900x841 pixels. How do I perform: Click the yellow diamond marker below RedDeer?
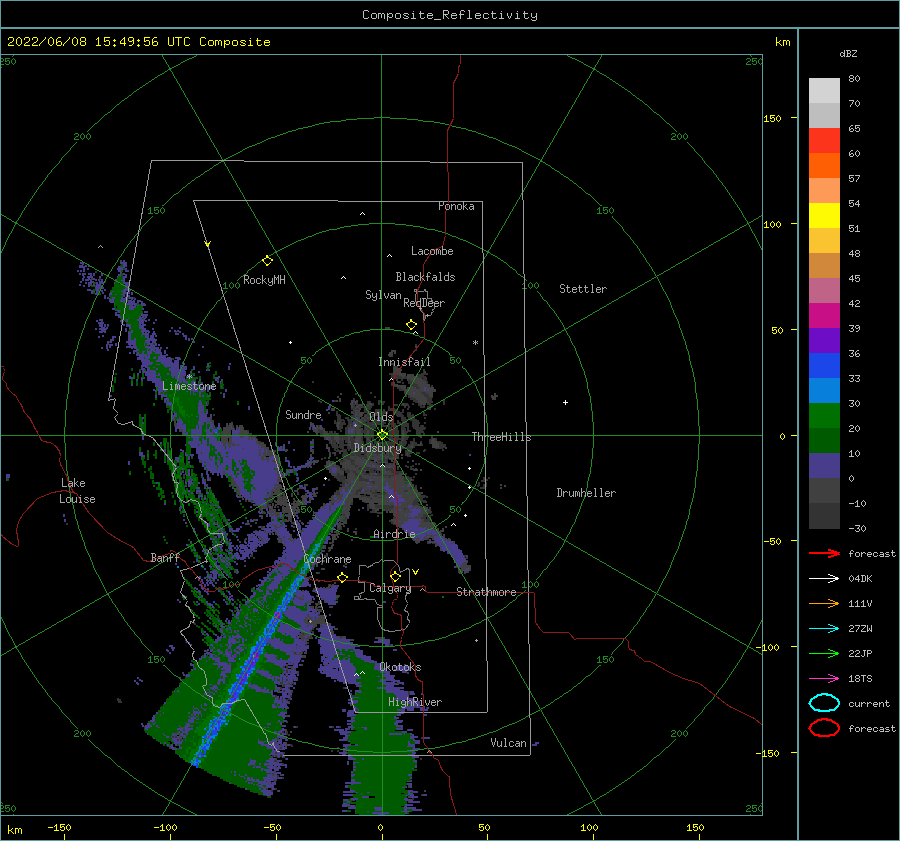tap(411, 325)
